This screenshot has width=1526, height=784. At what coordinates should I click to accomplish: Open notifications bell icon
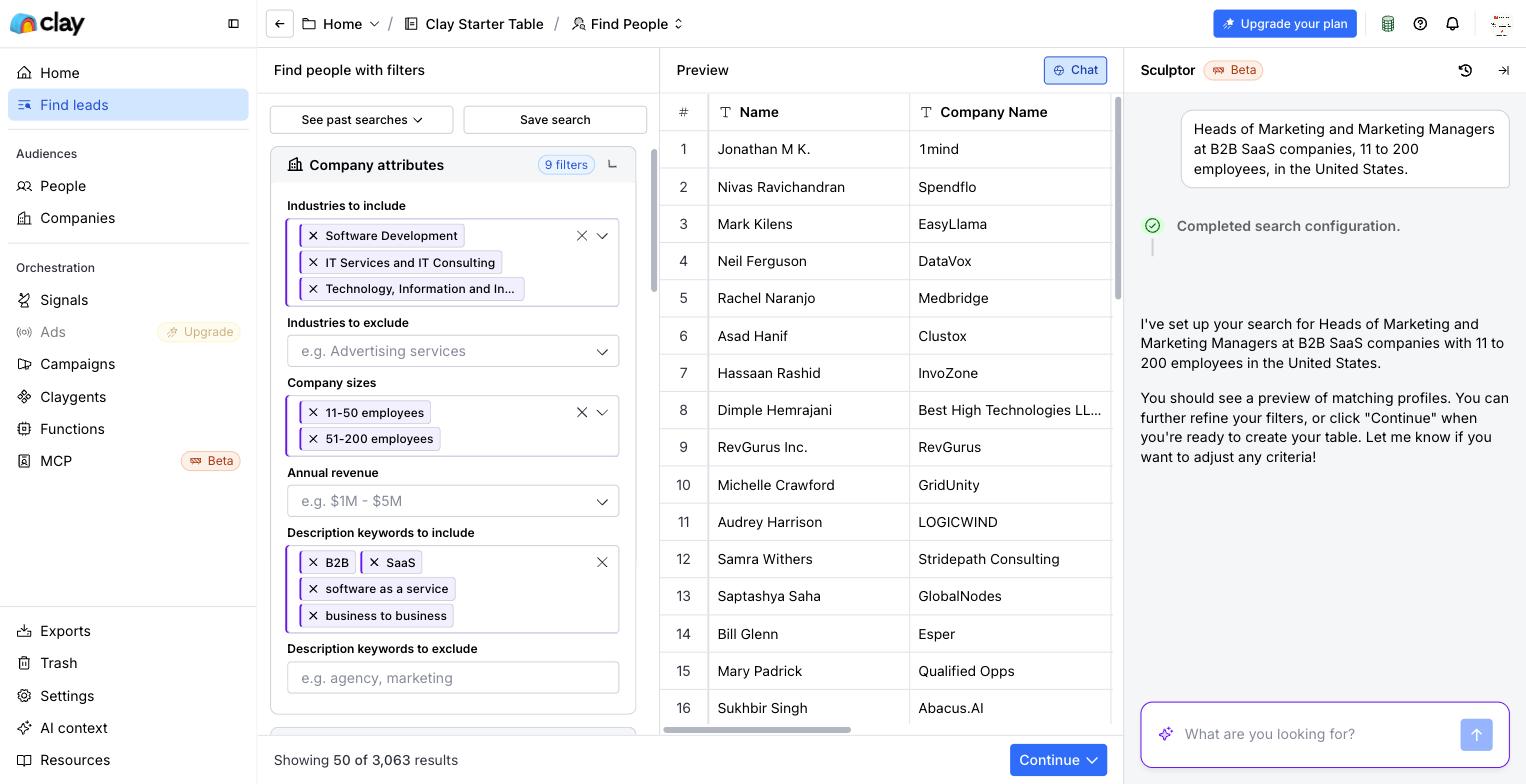(1452, 24)
